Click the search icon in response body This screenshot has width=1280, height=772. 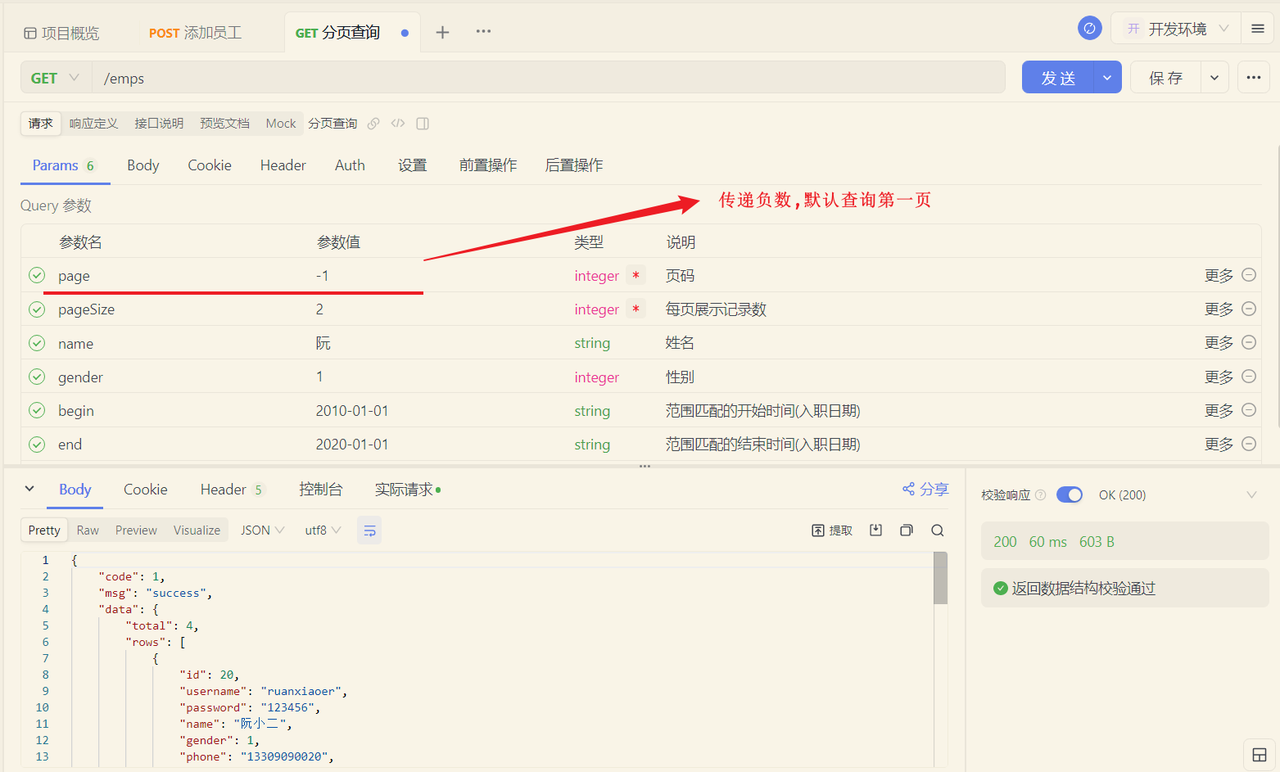click(x=937, y=531)
